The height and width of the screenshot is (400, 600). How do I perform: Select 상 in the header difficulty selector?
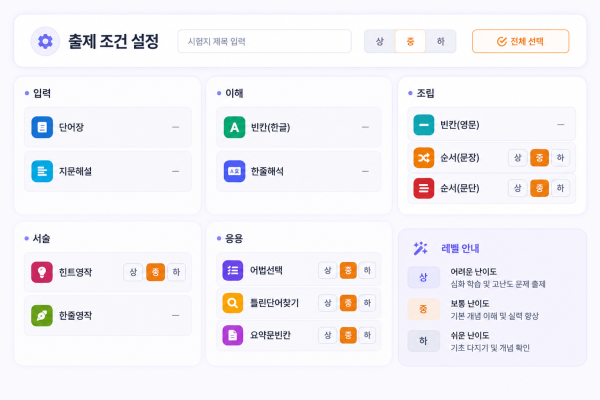[380, 41]
